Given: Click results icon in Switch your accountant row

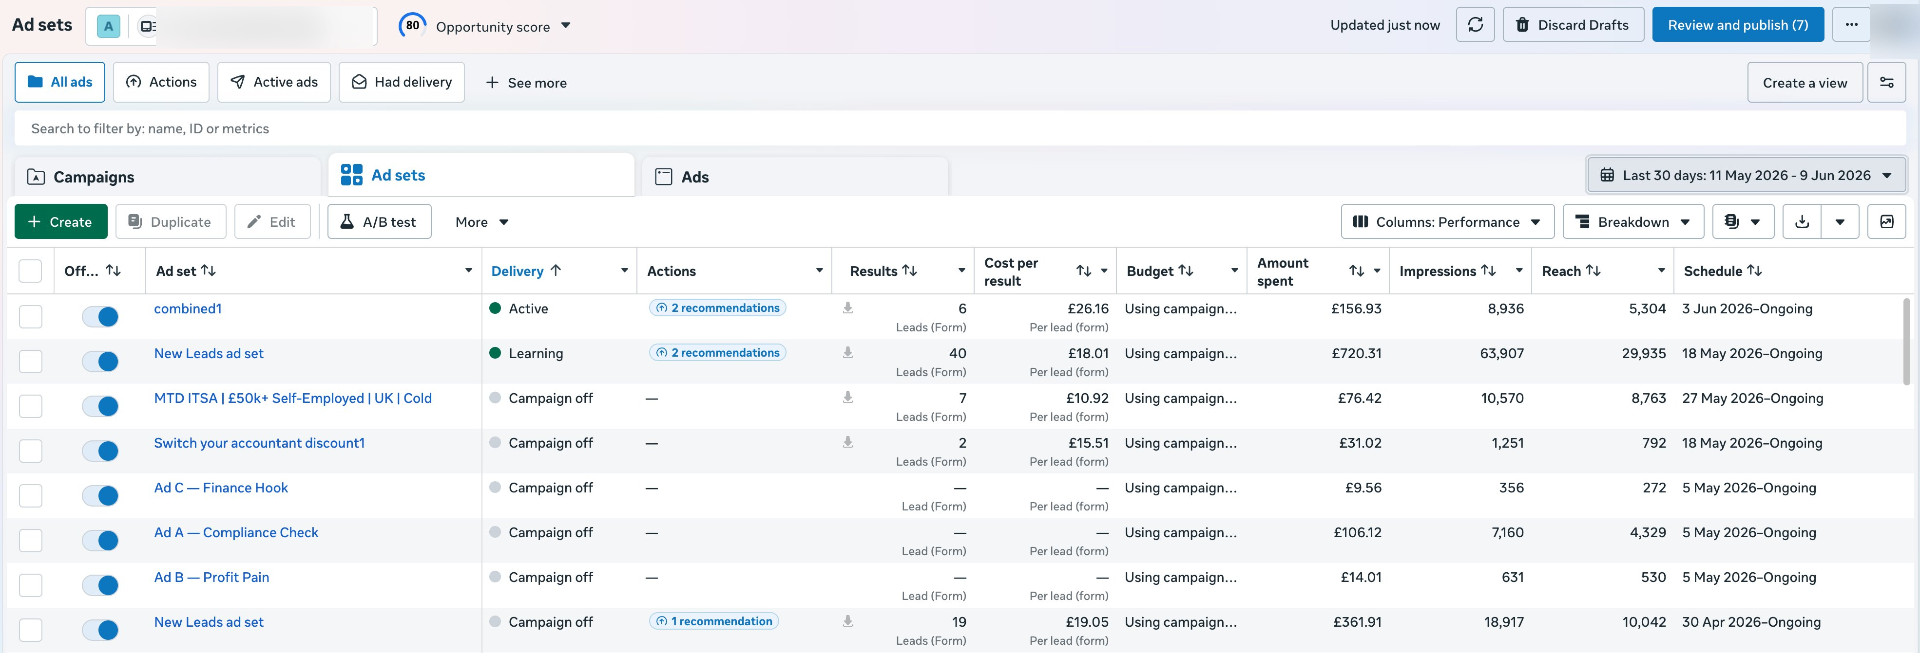Looking at the screenshot, I should [x=848, y=442].
